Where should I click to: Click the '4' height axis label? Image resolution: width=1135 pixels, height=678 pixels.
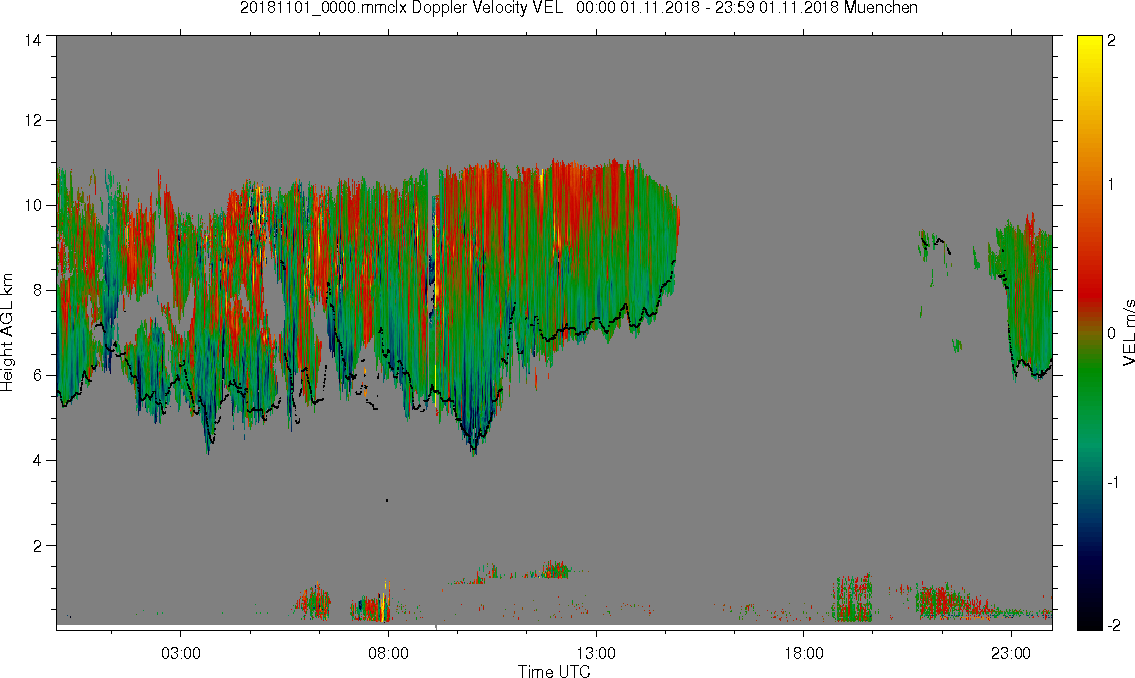point(37,460)
